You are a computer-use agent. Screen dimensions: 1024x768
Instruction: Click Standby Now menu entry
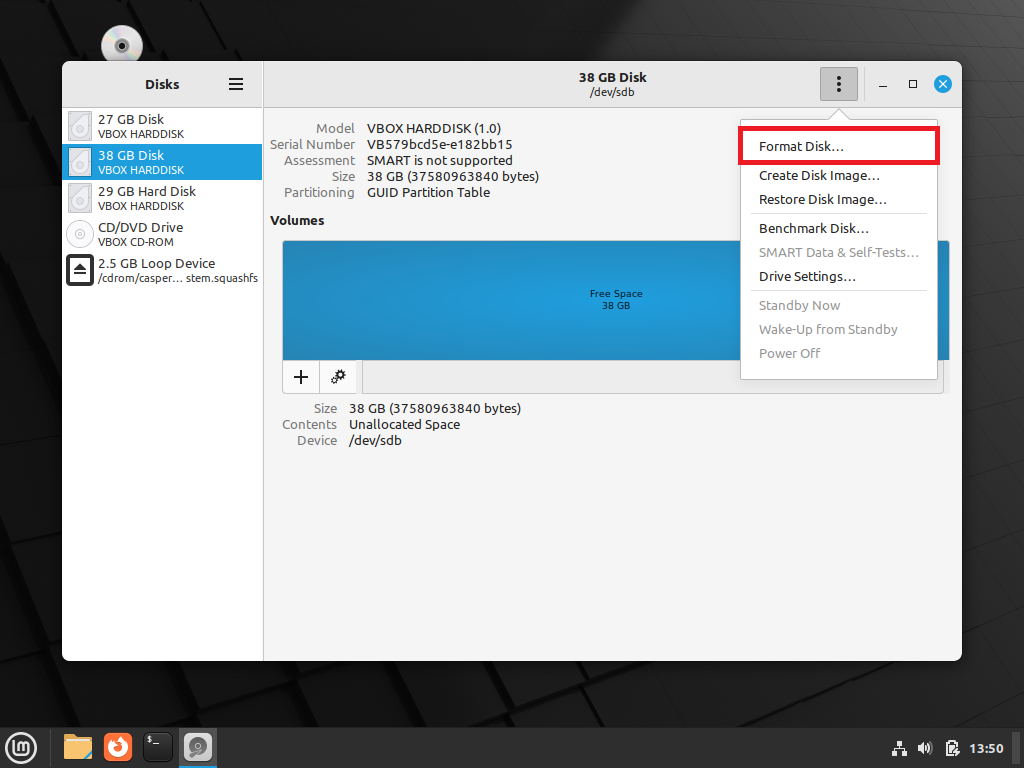[839, 306]
